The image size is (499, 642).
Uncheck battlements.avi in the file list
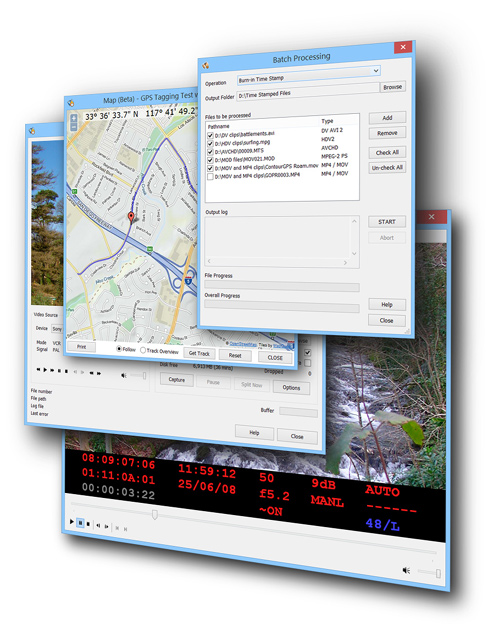point(210,136)
